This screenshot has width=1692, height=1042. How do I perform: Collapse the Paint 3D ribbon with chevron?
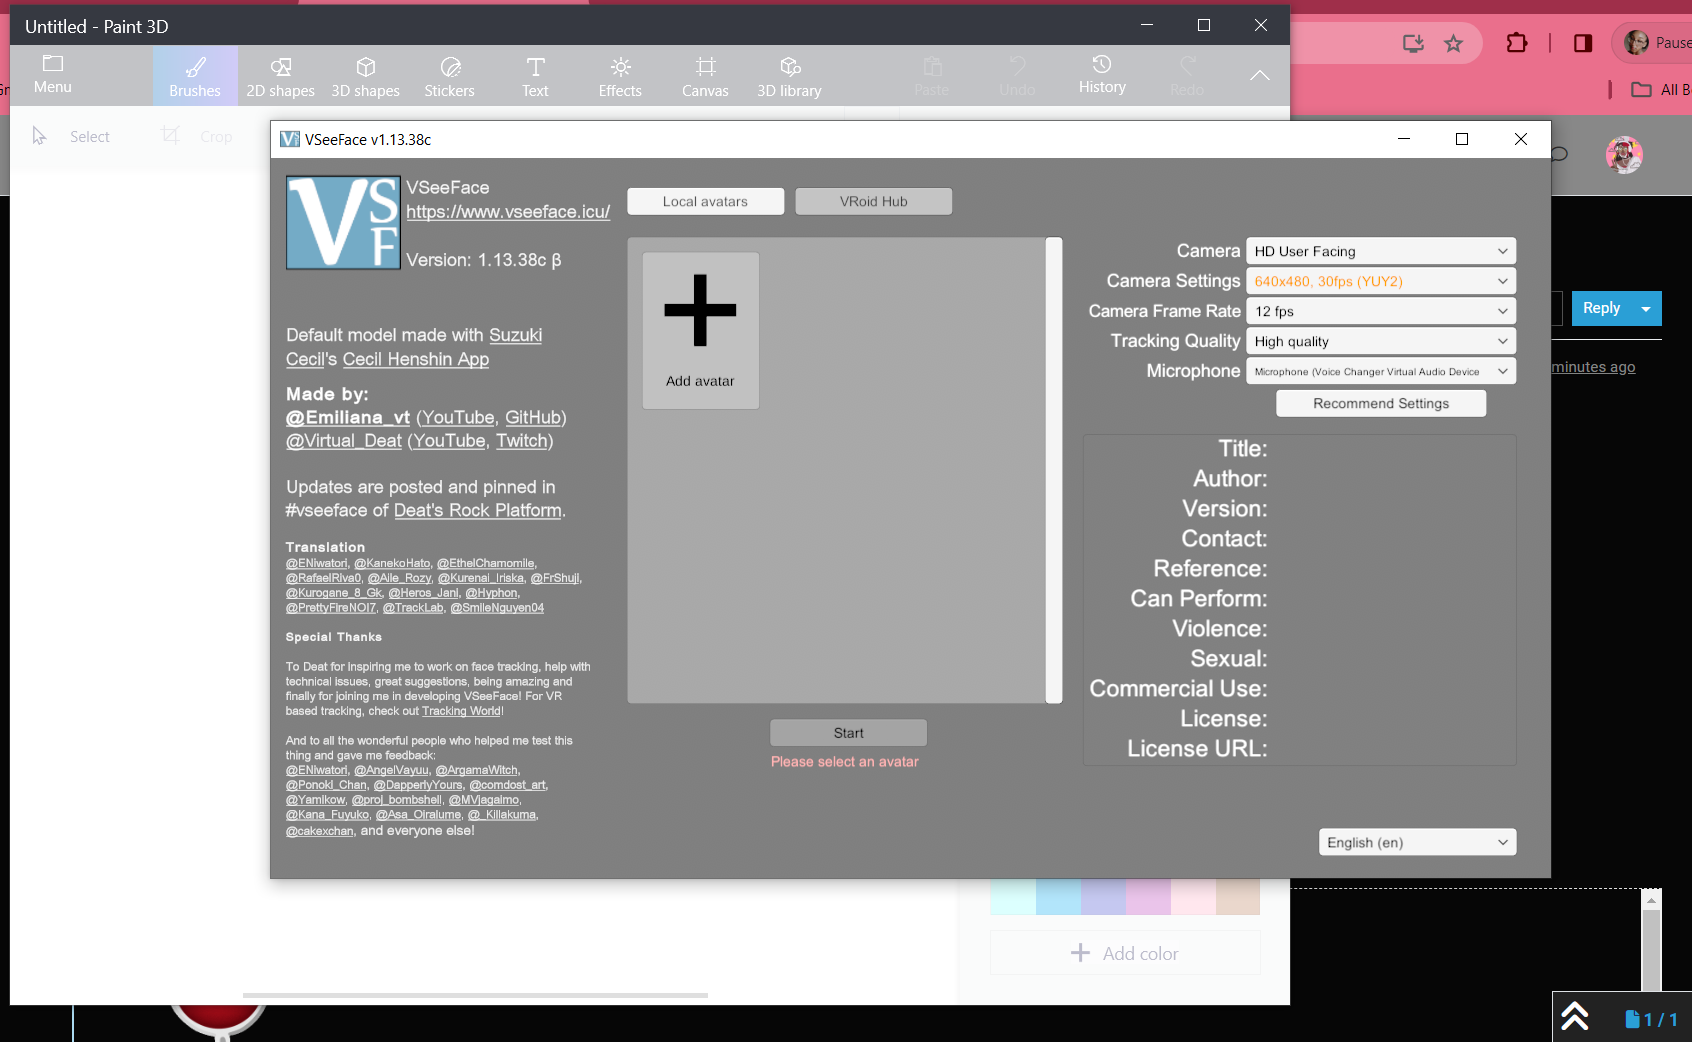[1260, 75]
